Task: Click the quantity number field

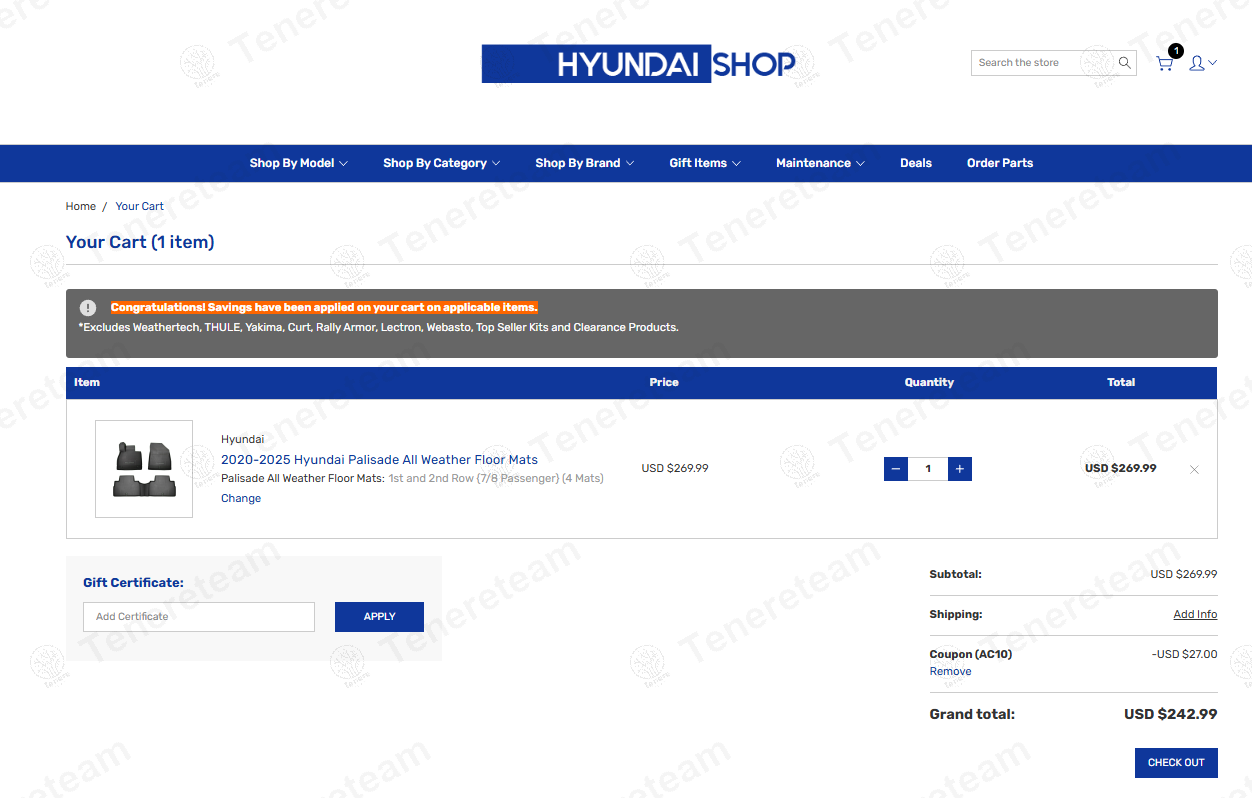Action: click(928, 469)
